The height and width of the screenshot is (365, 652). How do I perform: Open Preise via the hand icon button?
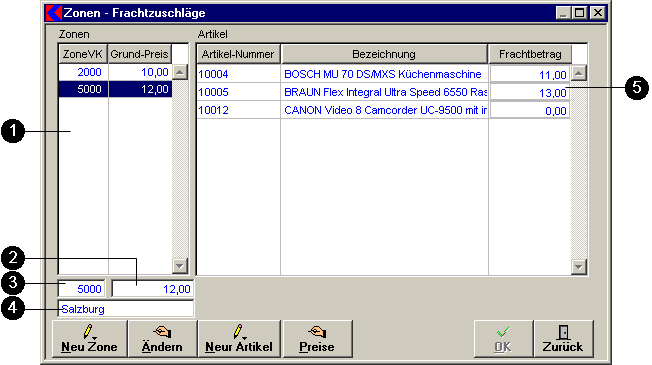point(317,339)
